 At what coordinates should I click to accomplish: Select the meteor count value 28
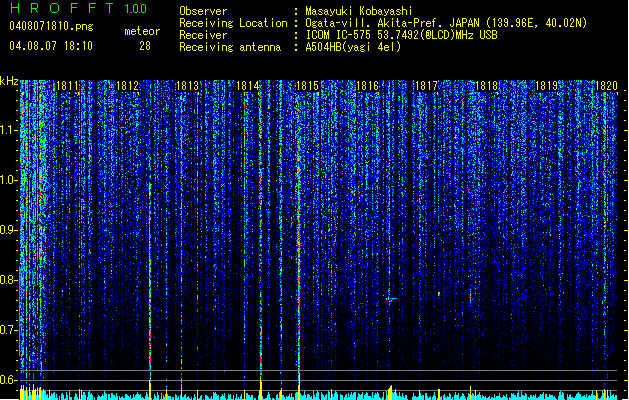145,46
